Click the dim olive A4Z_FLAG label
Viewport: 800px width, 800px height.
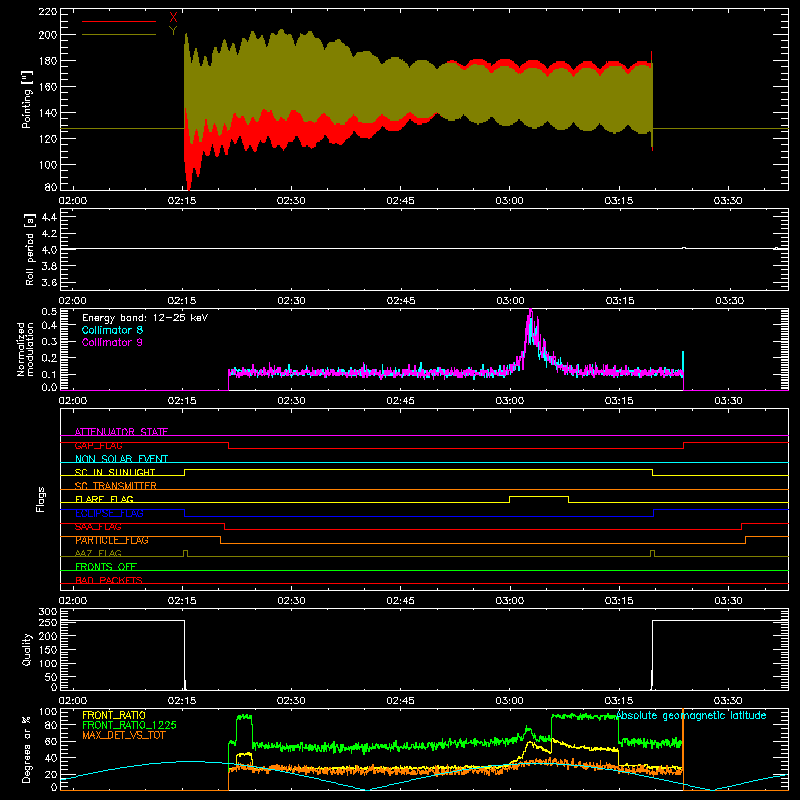coord(98,553)
